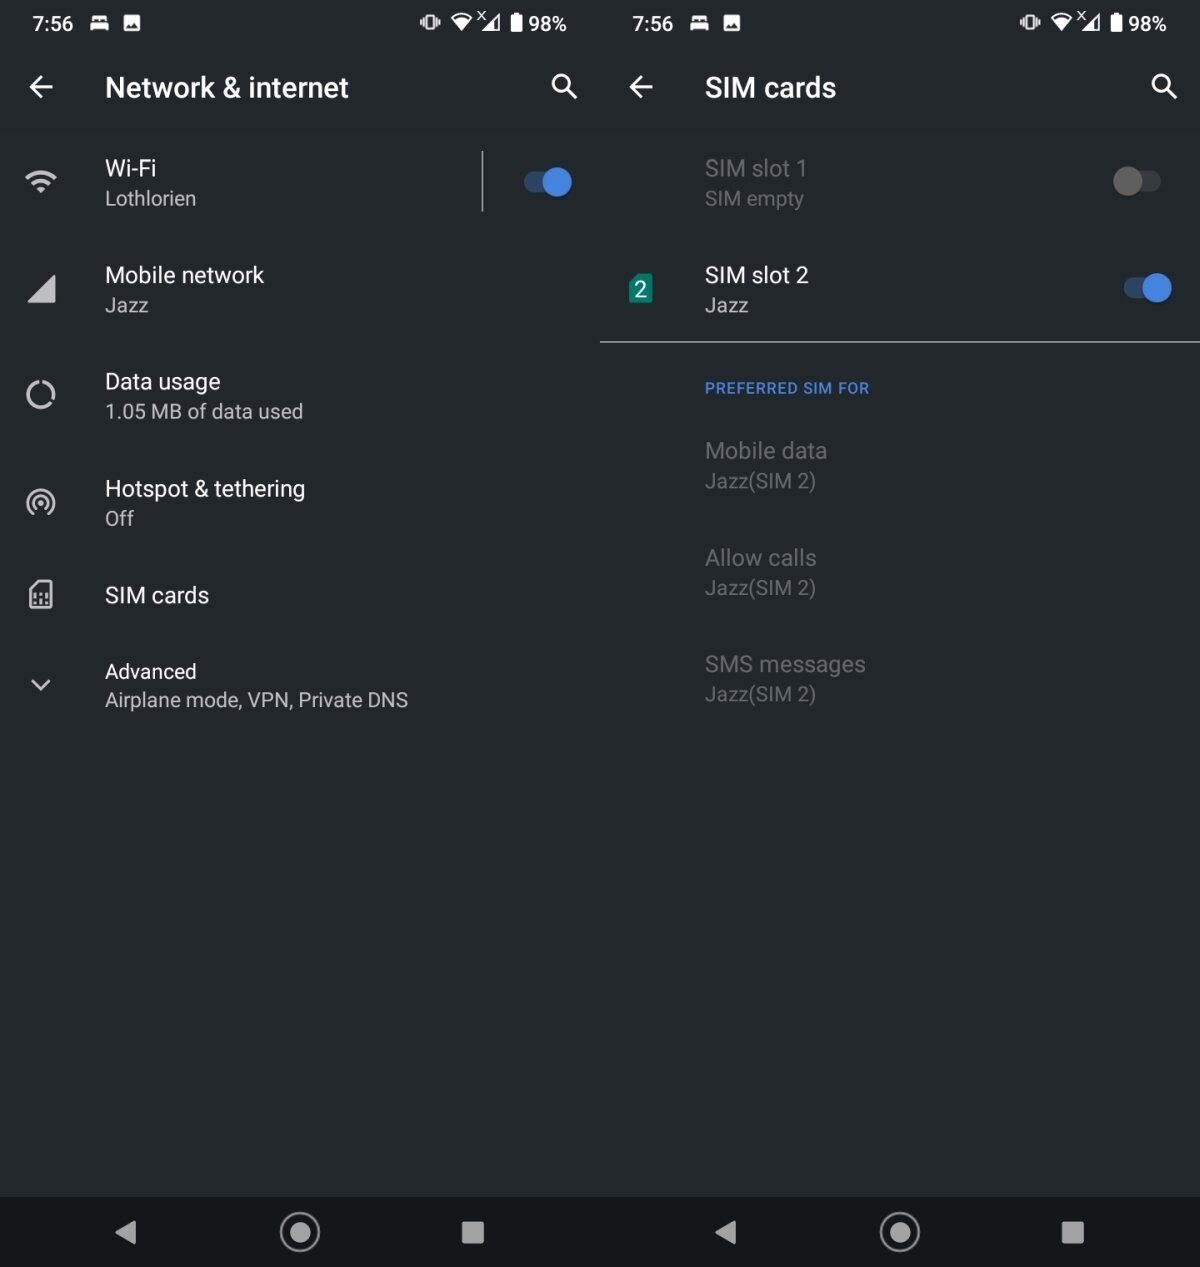
Task: Open Mobile data preferred SIM selector
Action: (766, 465)
